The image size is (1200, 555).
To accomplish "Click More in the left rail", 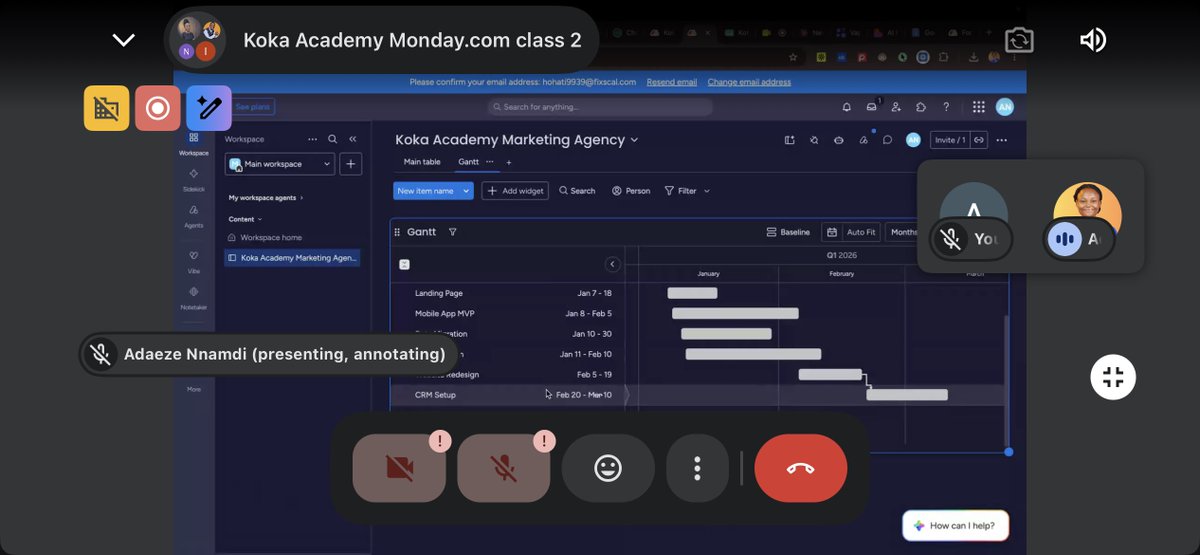I will [194, 389].
